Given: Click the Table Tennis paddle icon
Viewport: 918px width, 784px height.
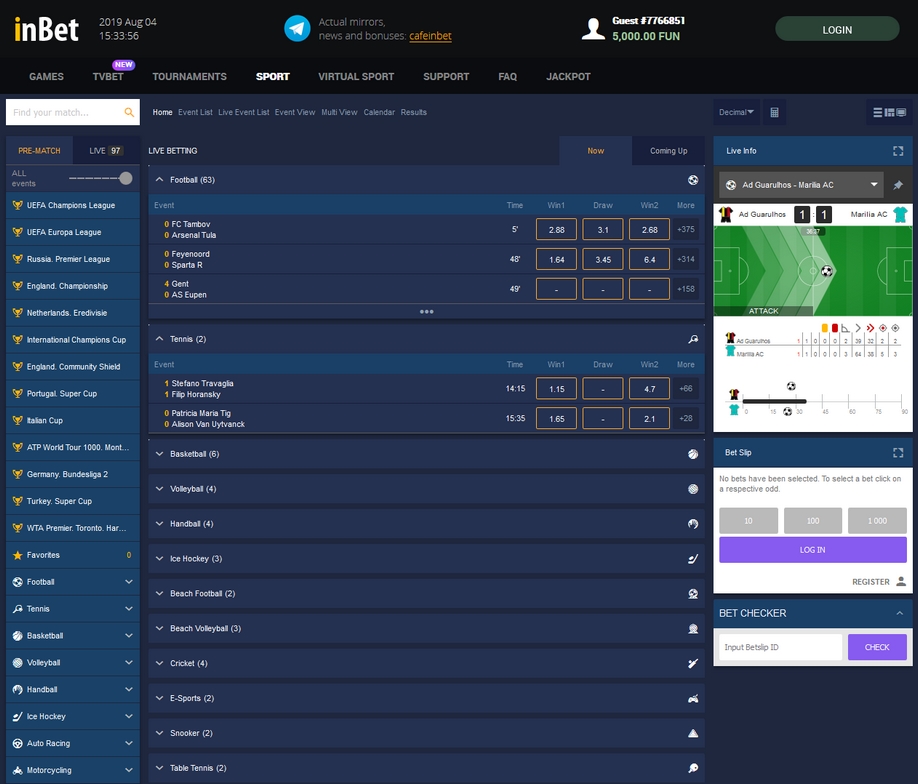Looking at the screenshot, I should point(693,768).
